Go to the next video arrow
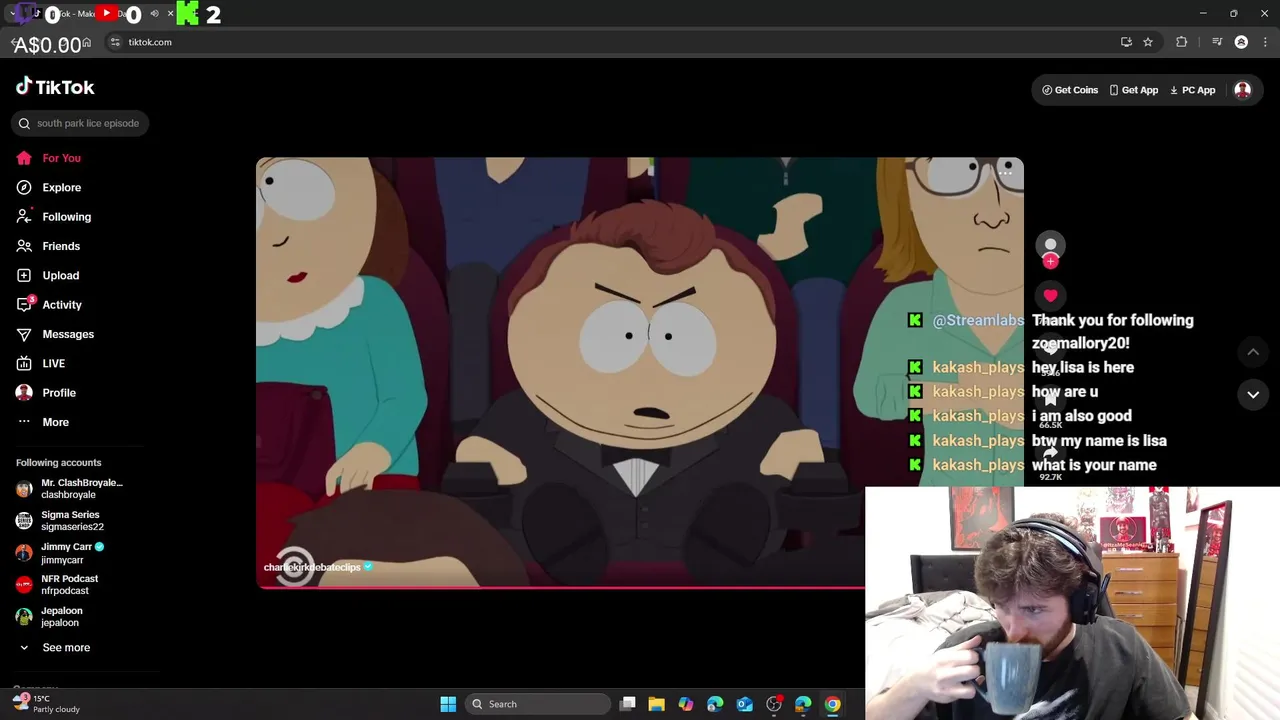The height and width of the screenshot is (720, 1280). [x=1253, y=395]
